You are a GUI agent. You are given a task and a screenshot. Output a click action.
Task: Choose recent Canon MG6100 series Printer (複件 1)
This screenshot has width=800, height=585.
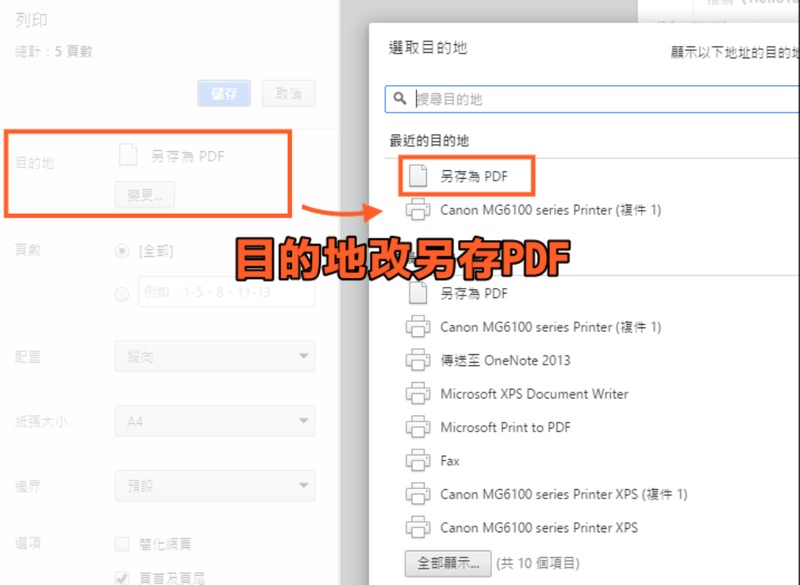pyautogui.click(x=551, y=210)
